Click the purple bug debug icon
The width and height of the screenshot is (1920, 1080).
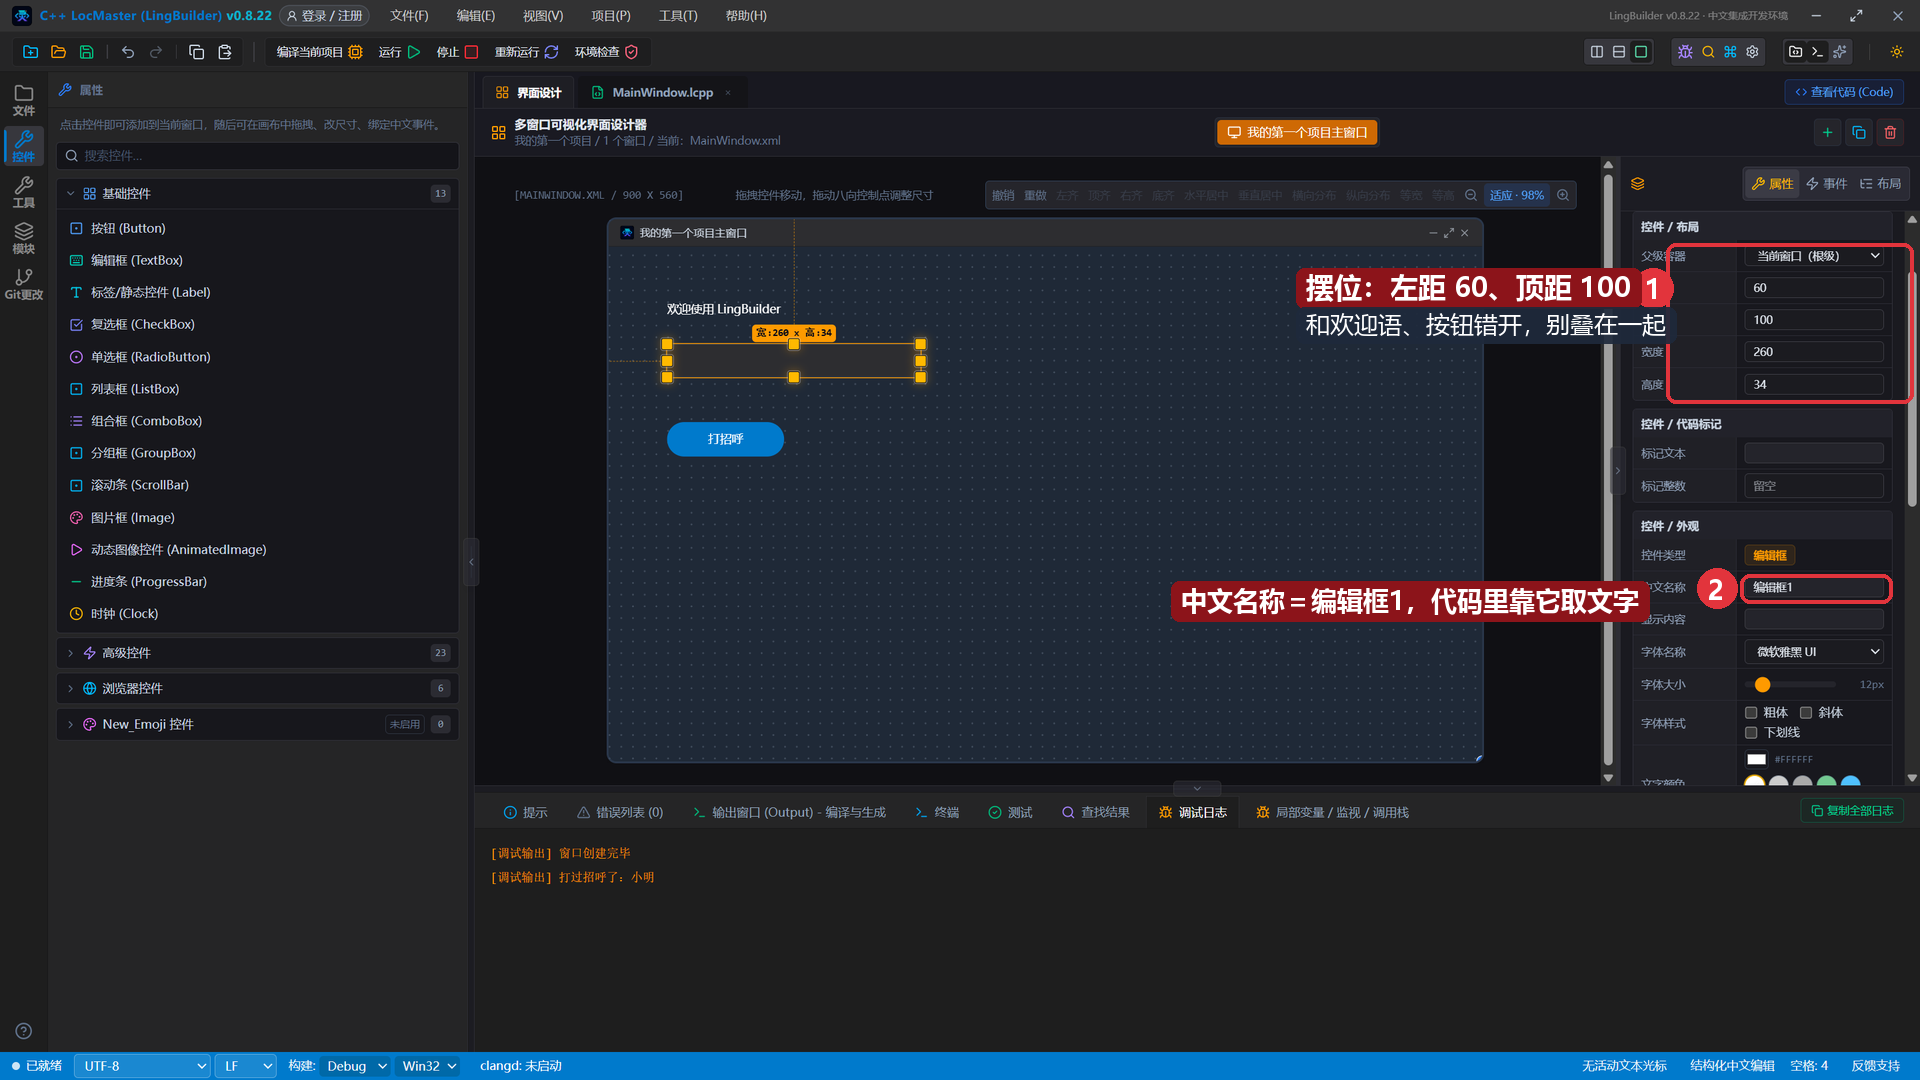1685,52
